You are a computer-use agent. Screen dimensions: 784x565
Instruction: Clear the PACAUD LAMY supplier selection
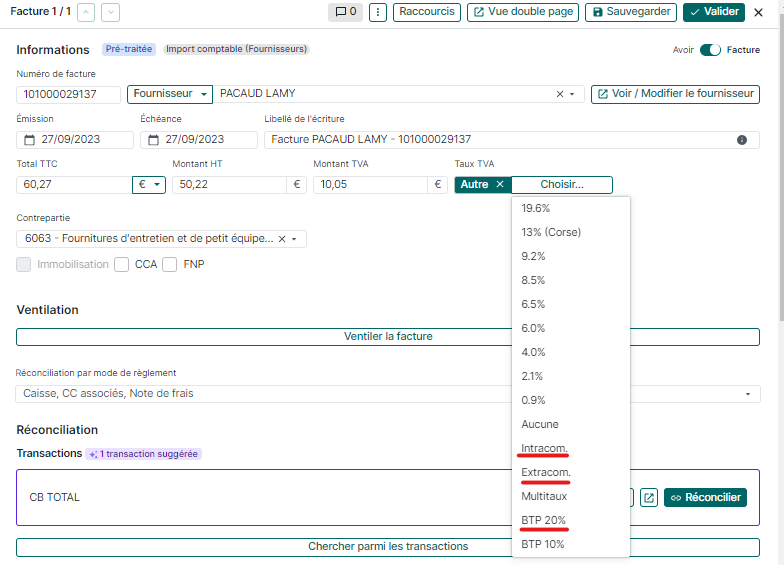(560, 94)
